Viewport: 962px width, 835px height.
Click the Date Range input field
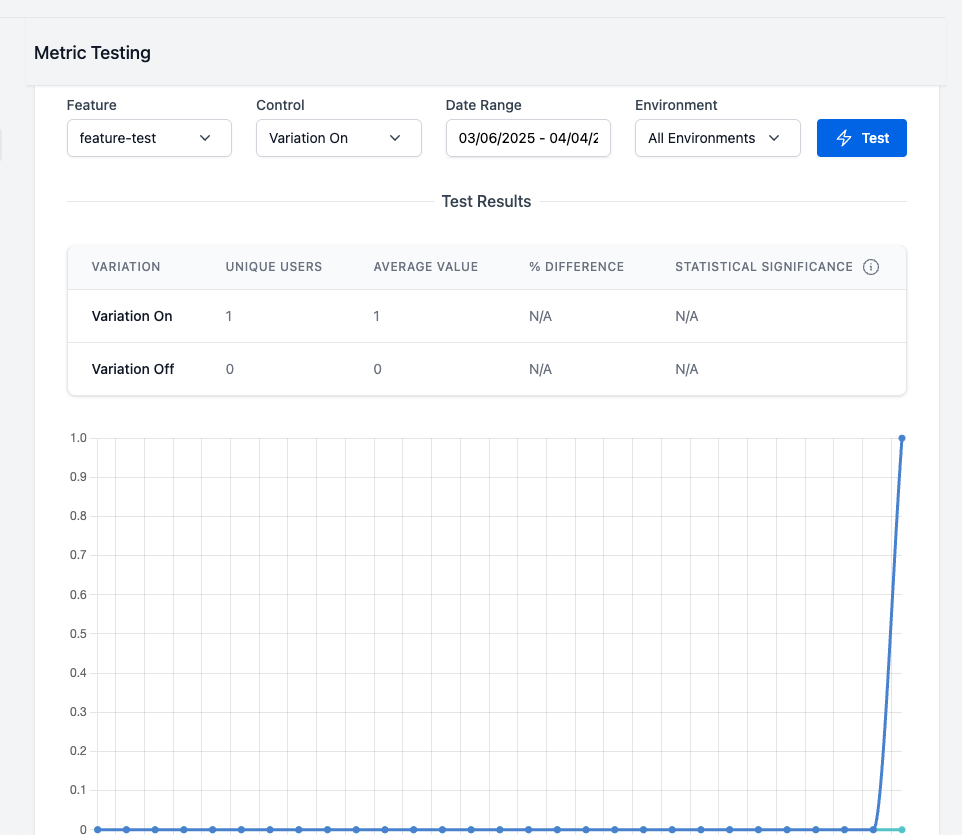pyautogui.click(x=528, y=138)
